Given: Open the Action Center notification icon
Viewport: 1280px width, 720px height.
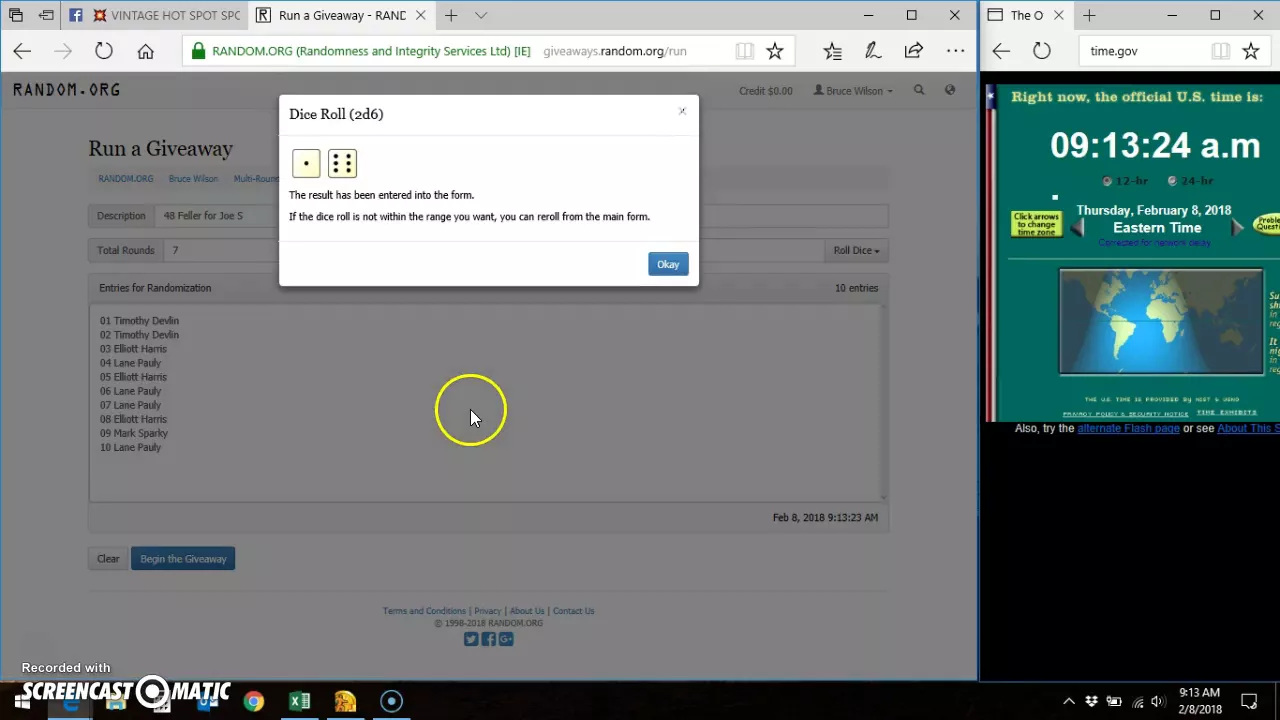Looking at the screenshot, I should [1249, 701].
